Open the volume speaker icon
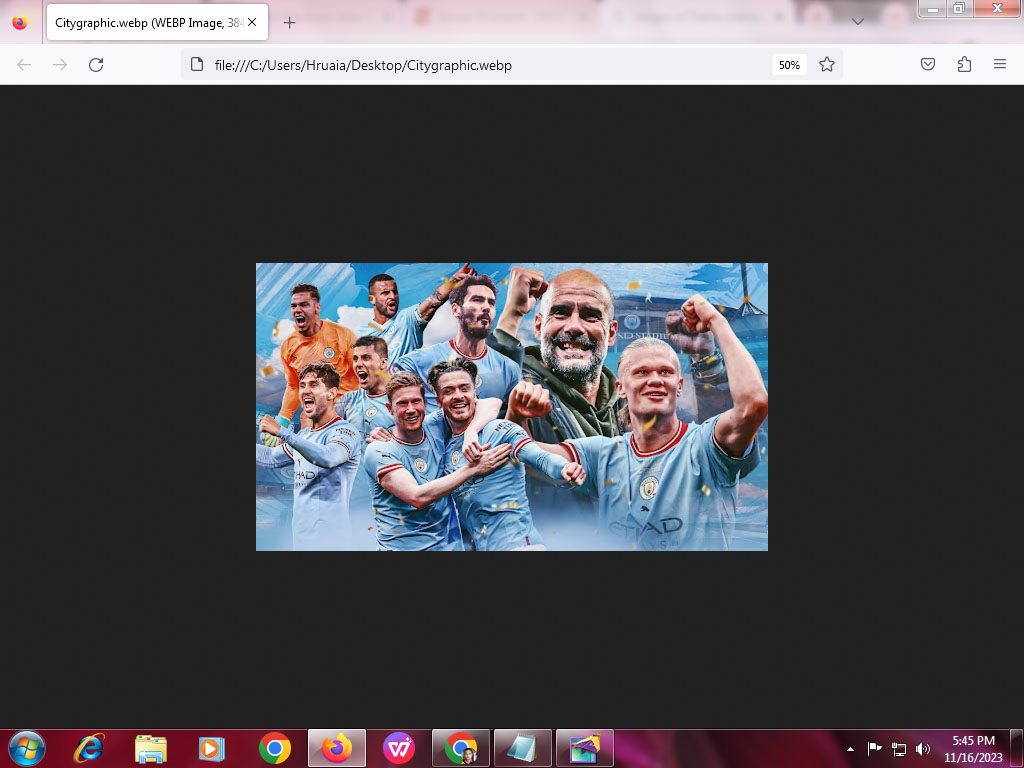Screen dimensions: 1024x768 point(922,748)
